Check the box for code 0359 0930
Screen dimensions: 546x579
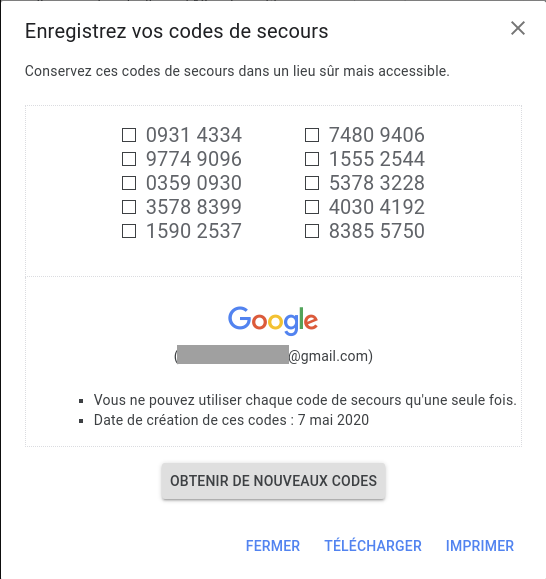[x=129, y=183]
